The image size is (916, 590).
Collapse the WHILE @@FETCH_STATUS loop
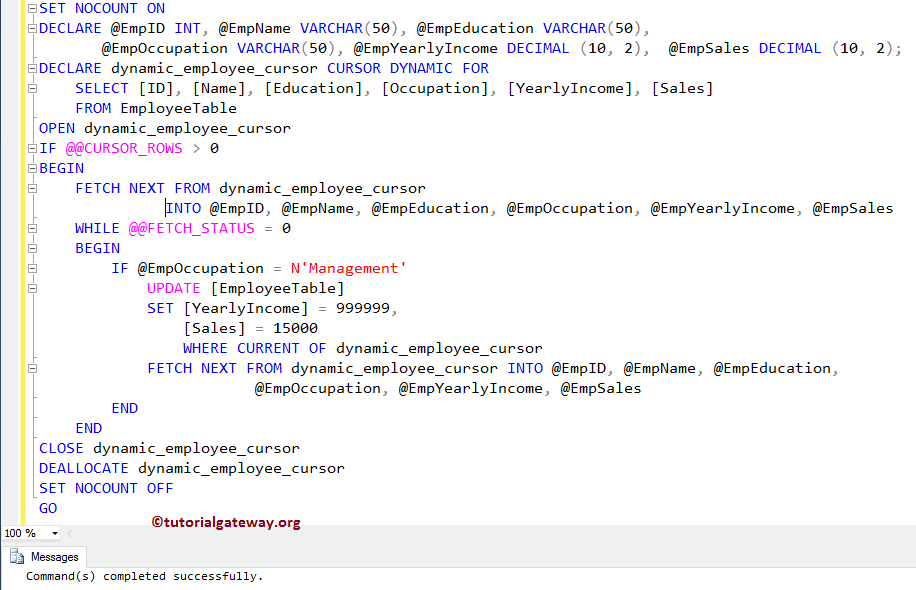pos(33,228)
